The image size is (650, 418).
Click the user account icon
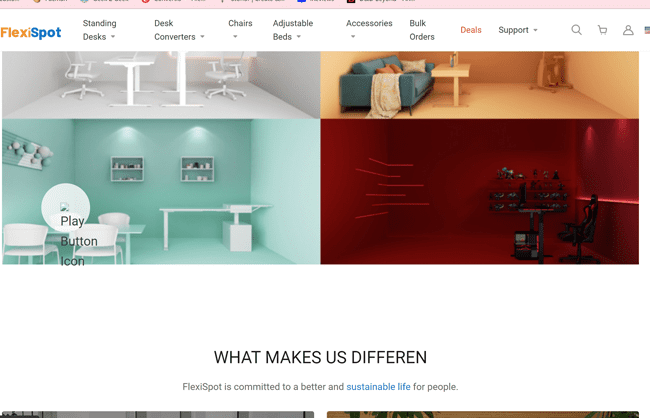628,30
